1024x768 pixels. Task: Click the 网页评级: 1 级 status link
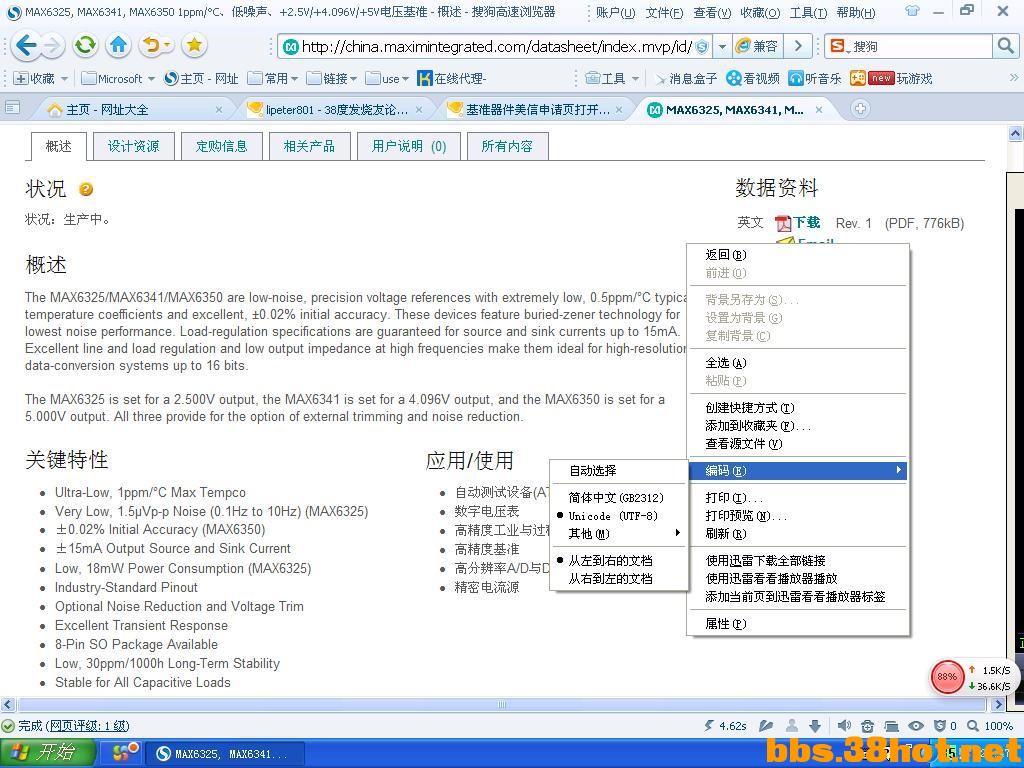(89, 726)
